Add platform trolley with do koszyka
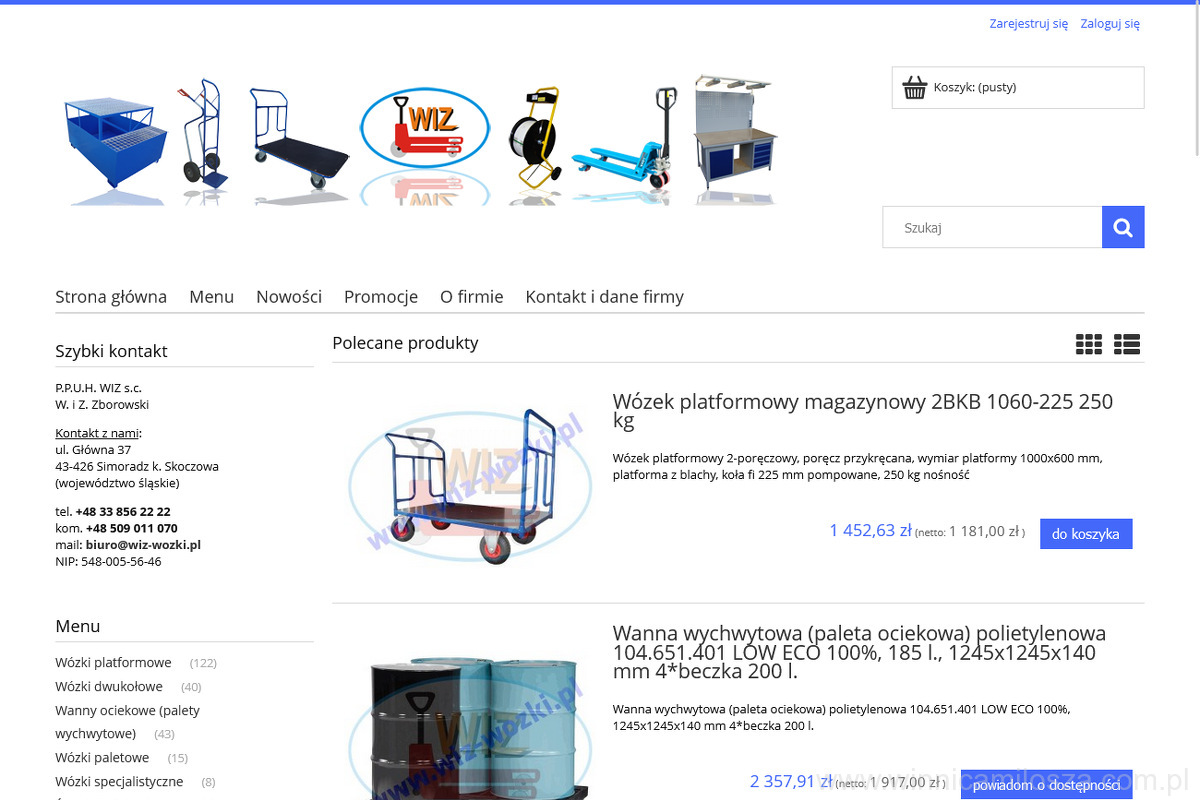 coord(1085,534)
